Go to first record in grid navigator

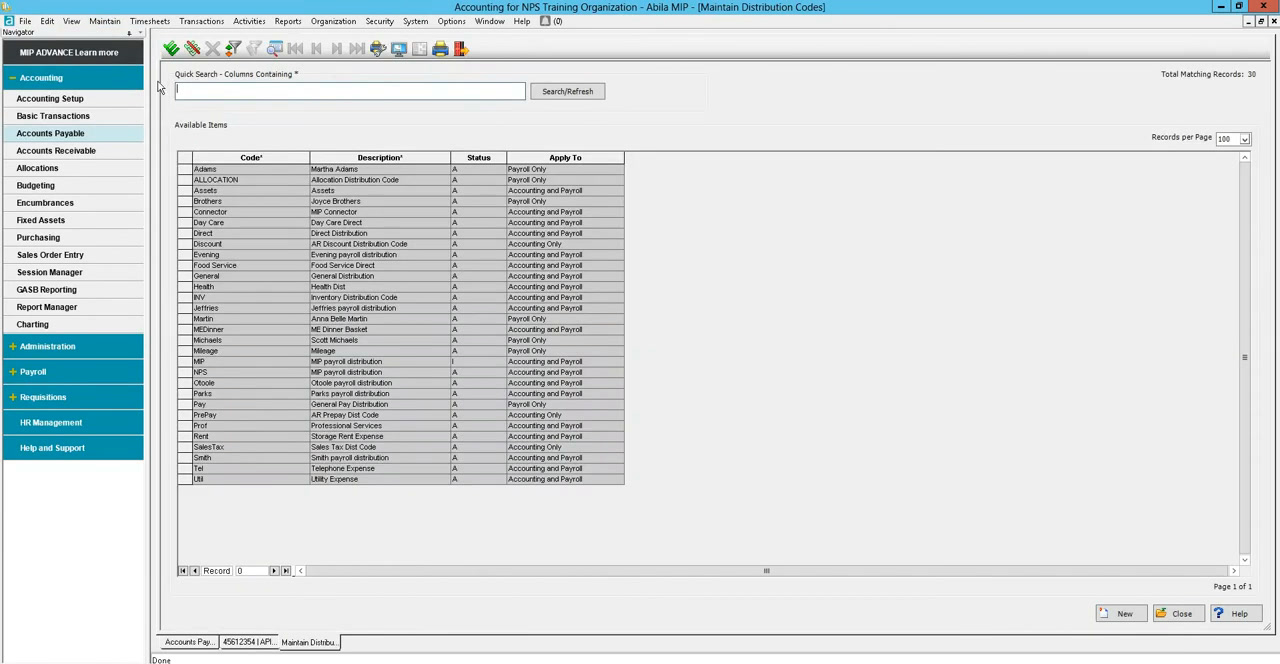tap(183, 571)
